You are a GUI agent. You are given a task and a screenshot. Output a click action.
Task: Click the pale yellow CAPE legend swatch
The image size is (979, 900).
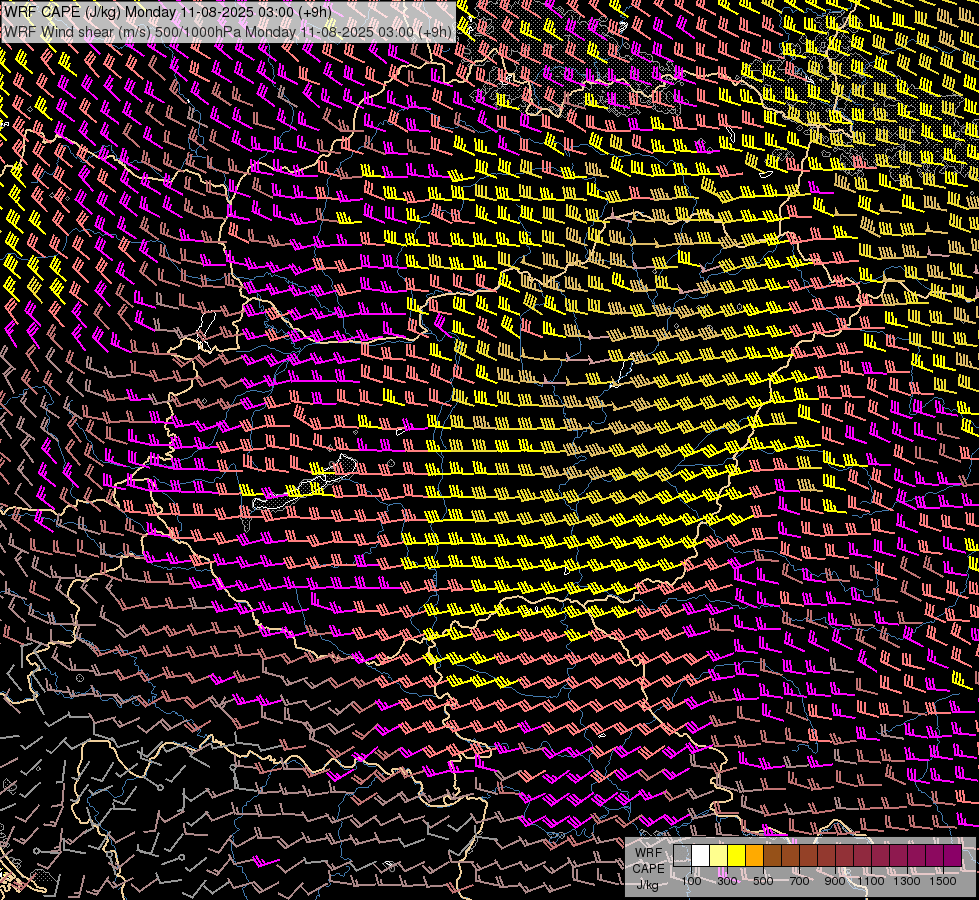[719, 856]
